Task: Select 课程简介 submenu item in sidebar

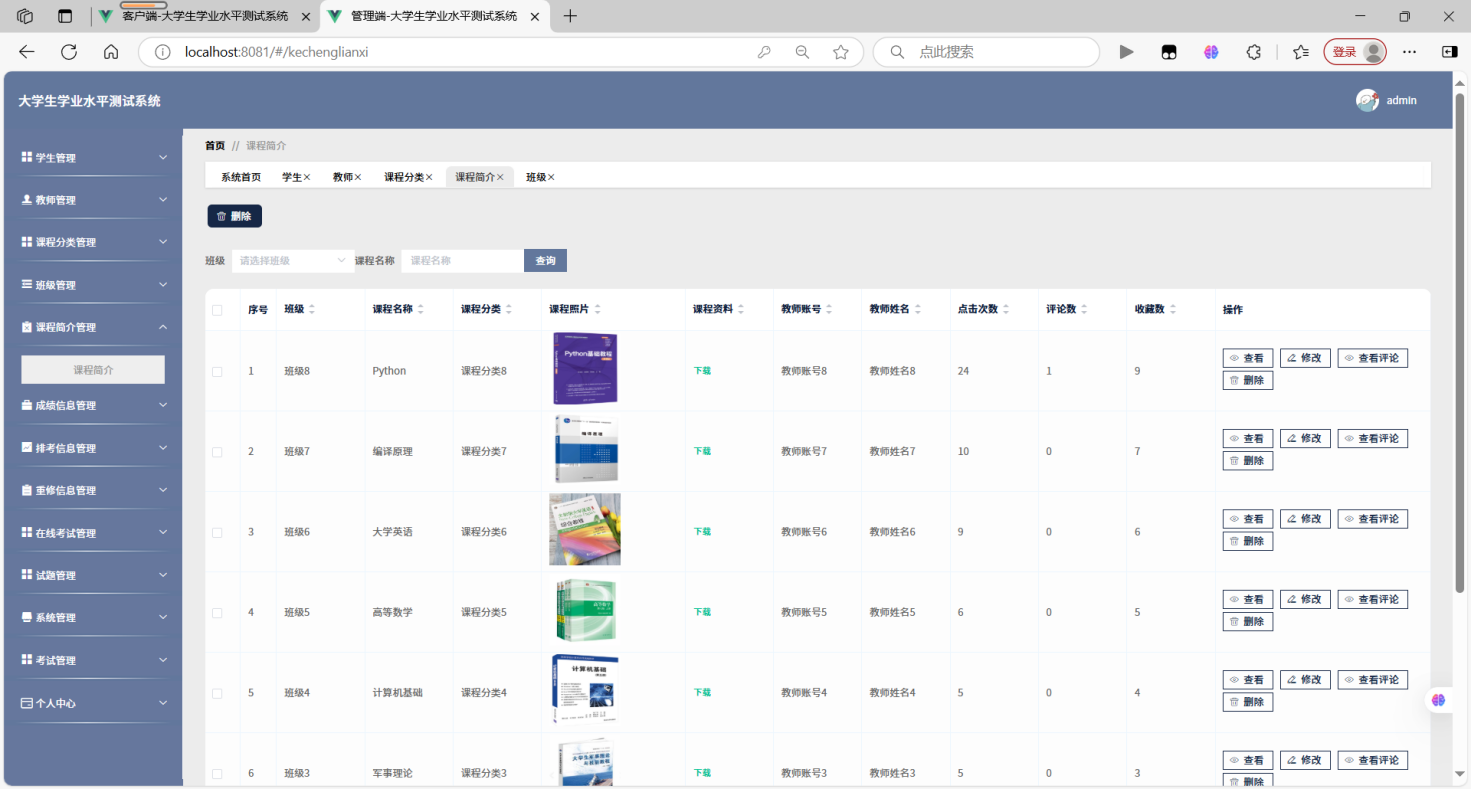Action: click(x=93, y=370)
